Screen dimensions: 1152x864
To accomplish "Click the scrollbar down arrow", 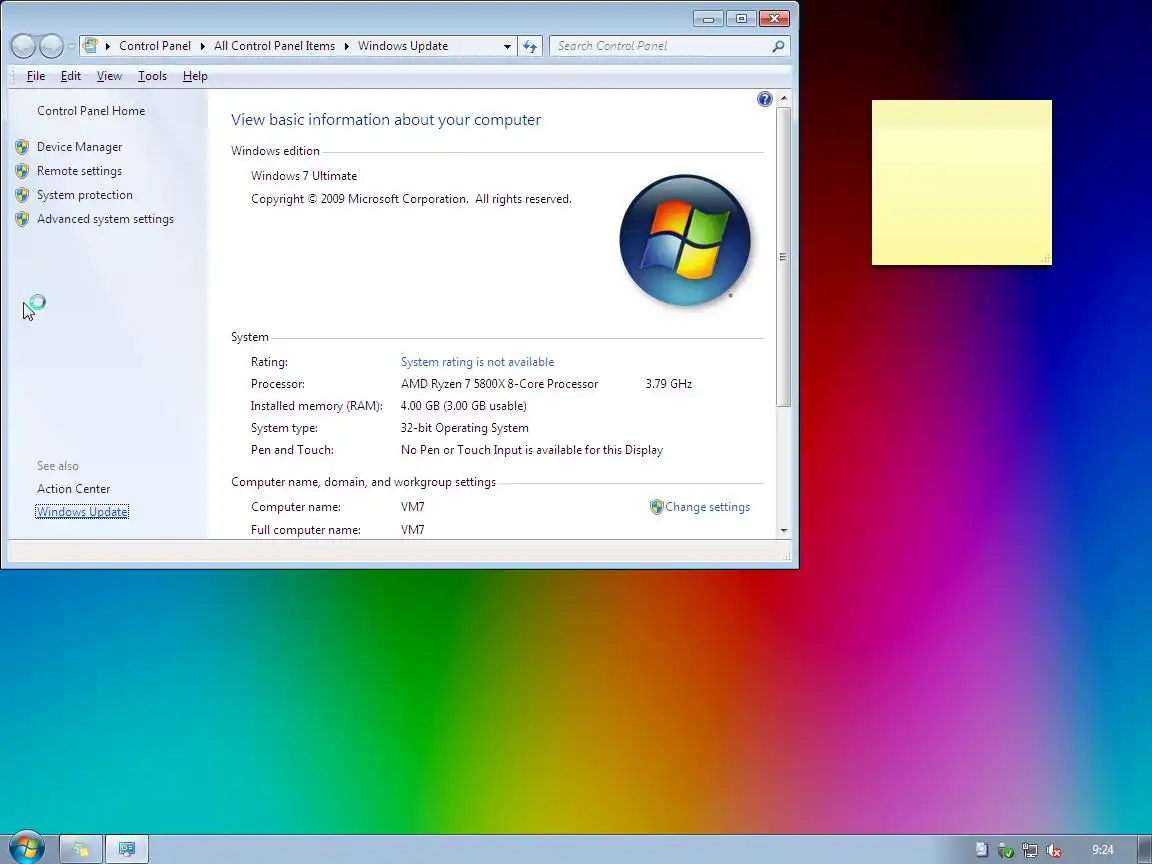I will (x=784, y=530).
